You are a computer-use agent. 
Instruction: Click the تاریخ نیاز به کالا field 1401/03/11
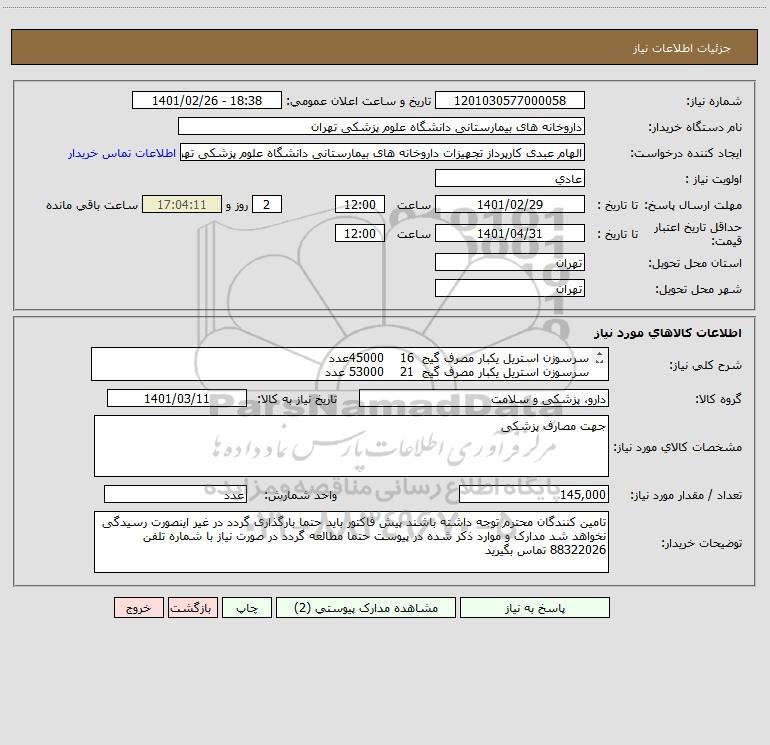tap(177, 398)
